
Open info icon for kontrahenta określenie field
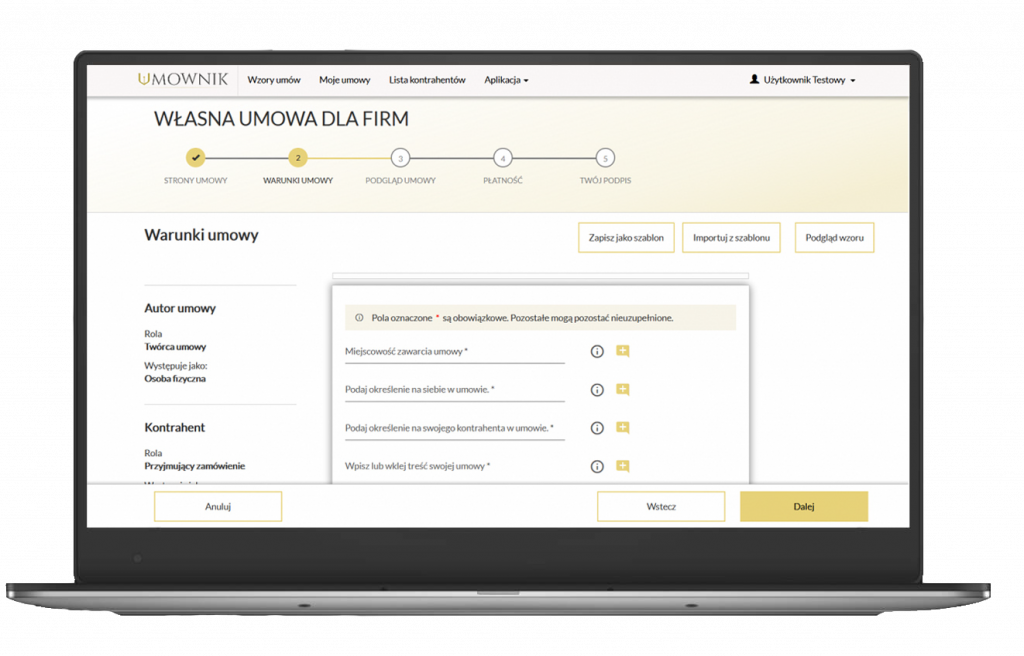pos(597,428)
